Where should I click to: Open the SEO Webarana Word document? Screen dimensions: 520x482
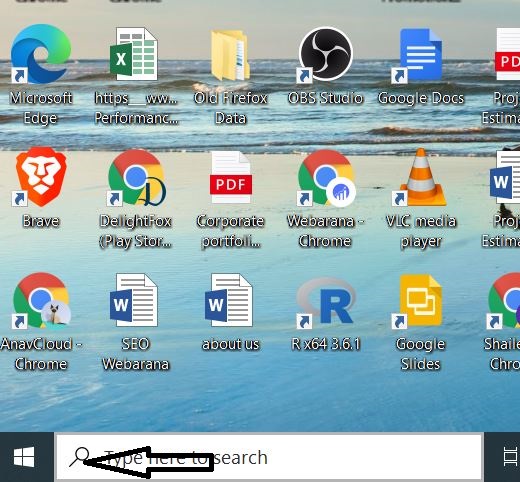pos(134,300)
